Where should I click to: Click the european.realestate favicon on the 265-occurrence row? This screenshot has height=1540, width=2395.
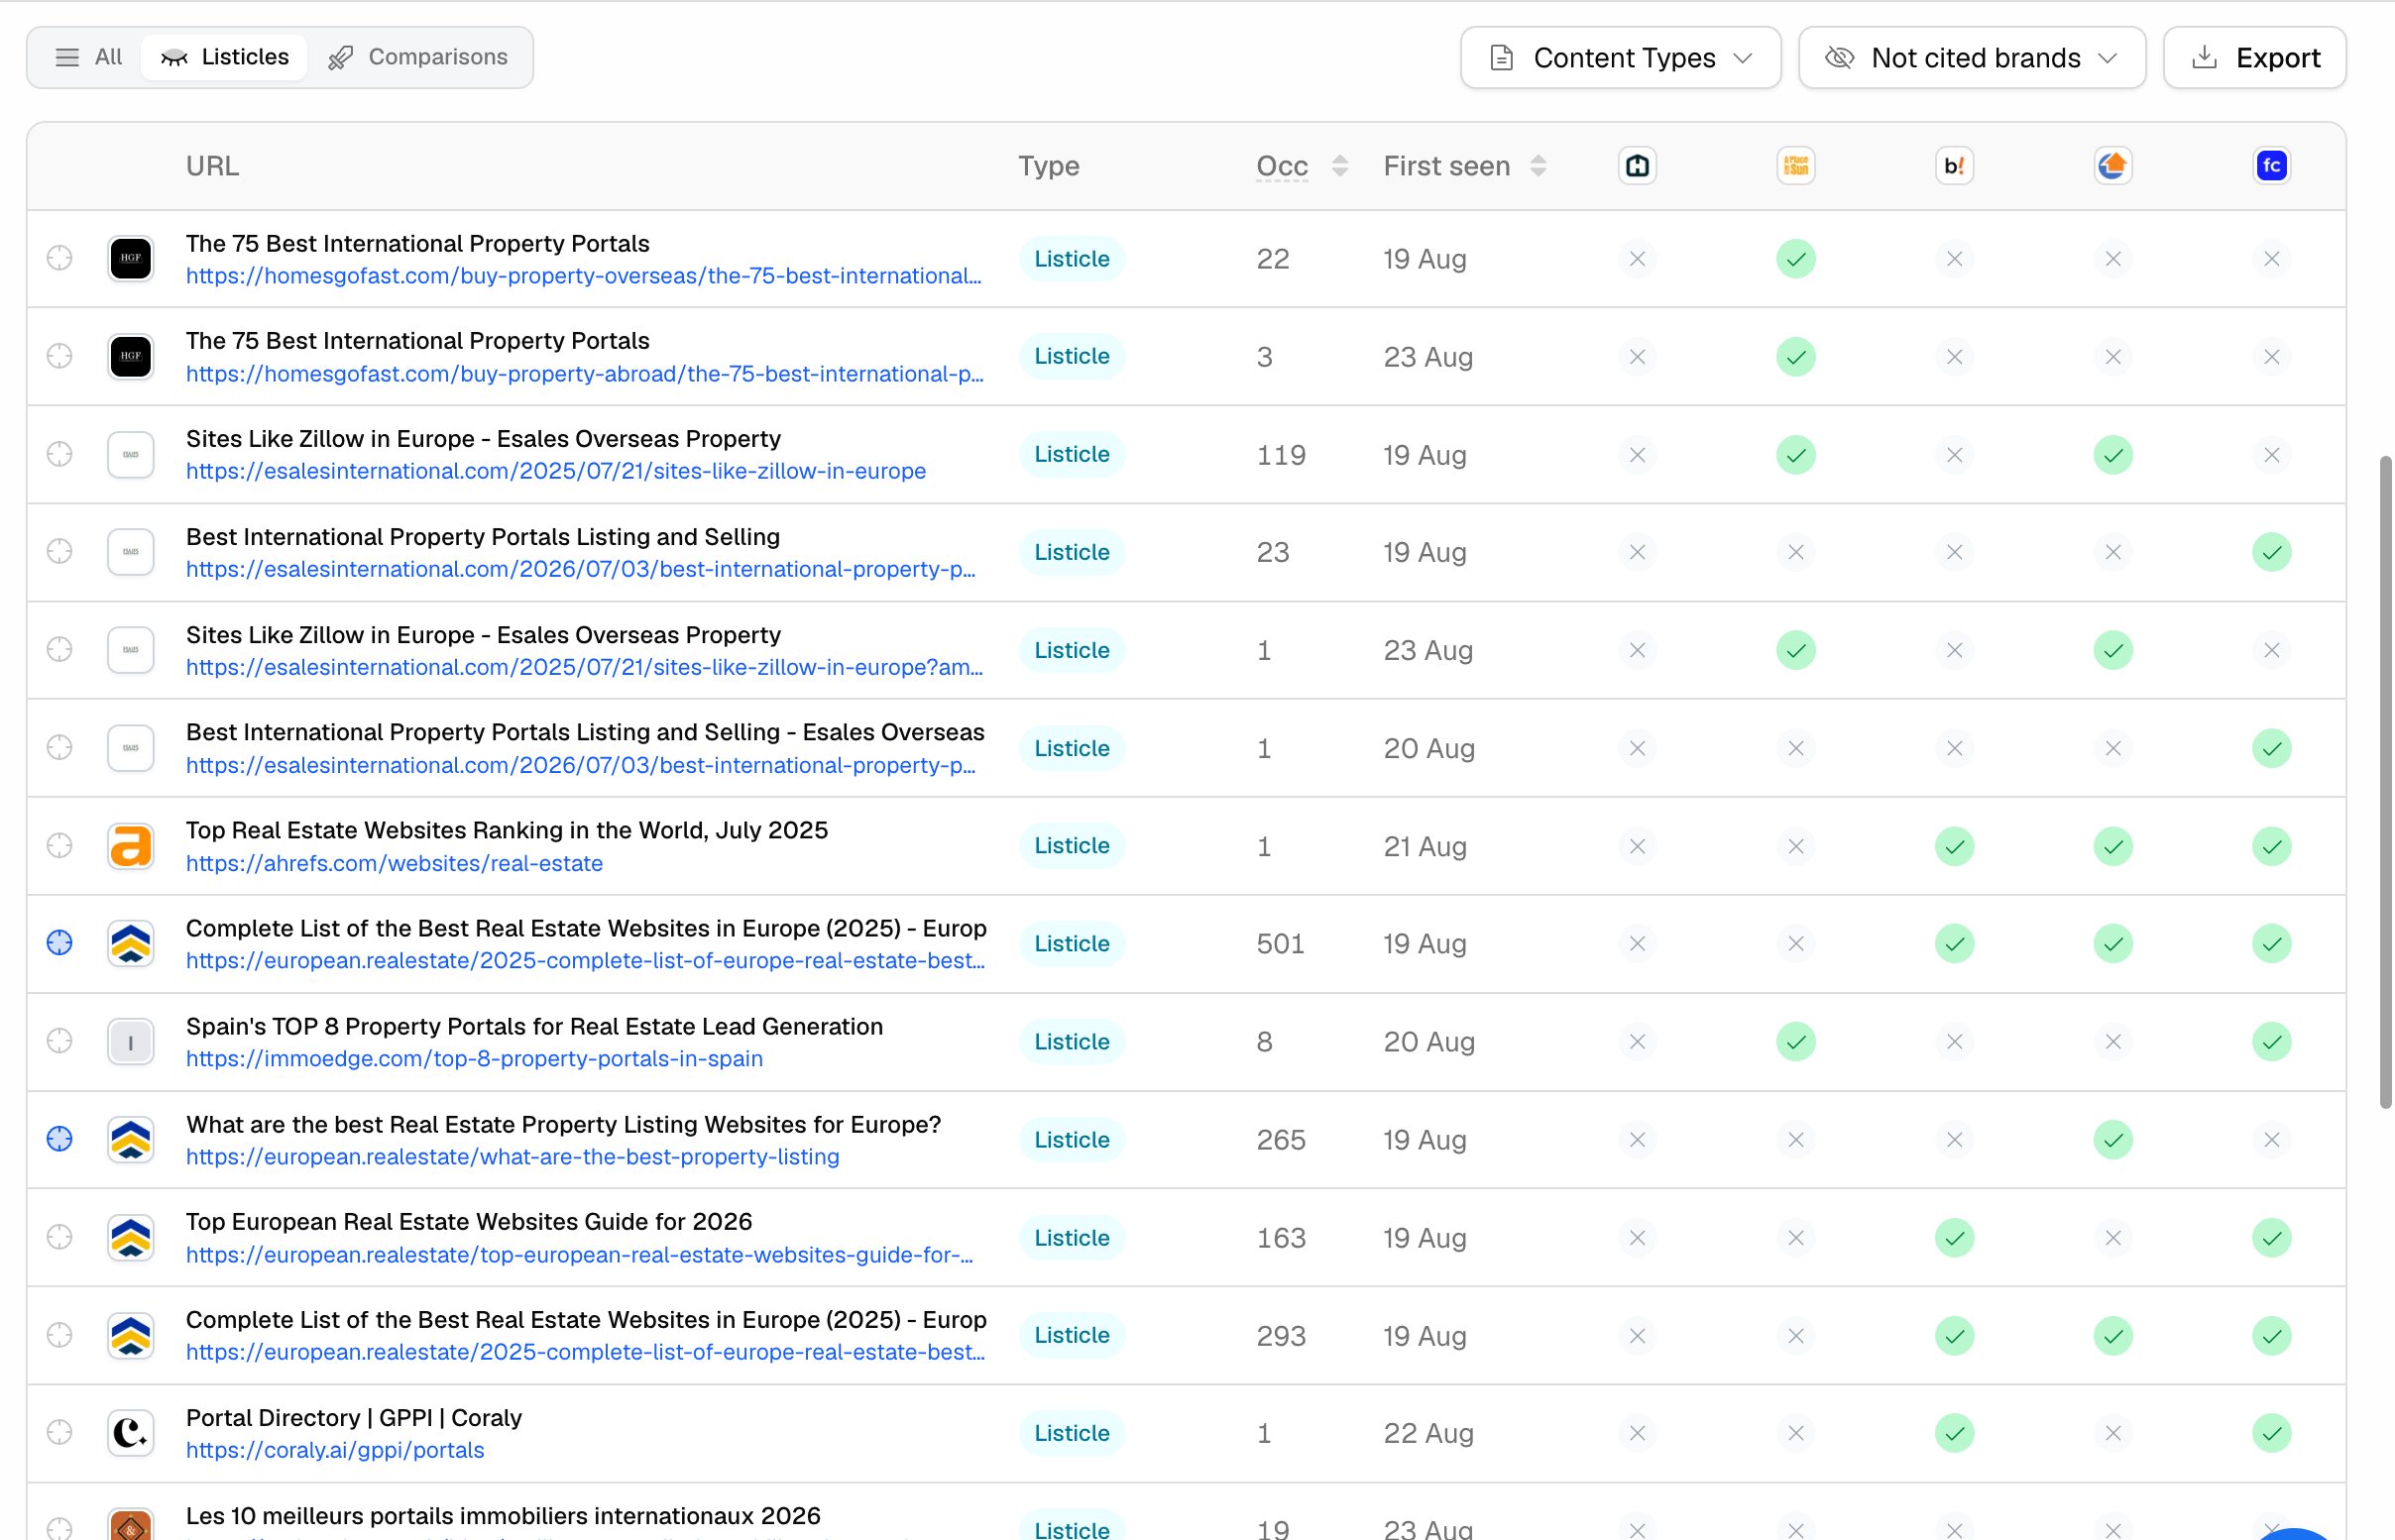[131, 1139]
